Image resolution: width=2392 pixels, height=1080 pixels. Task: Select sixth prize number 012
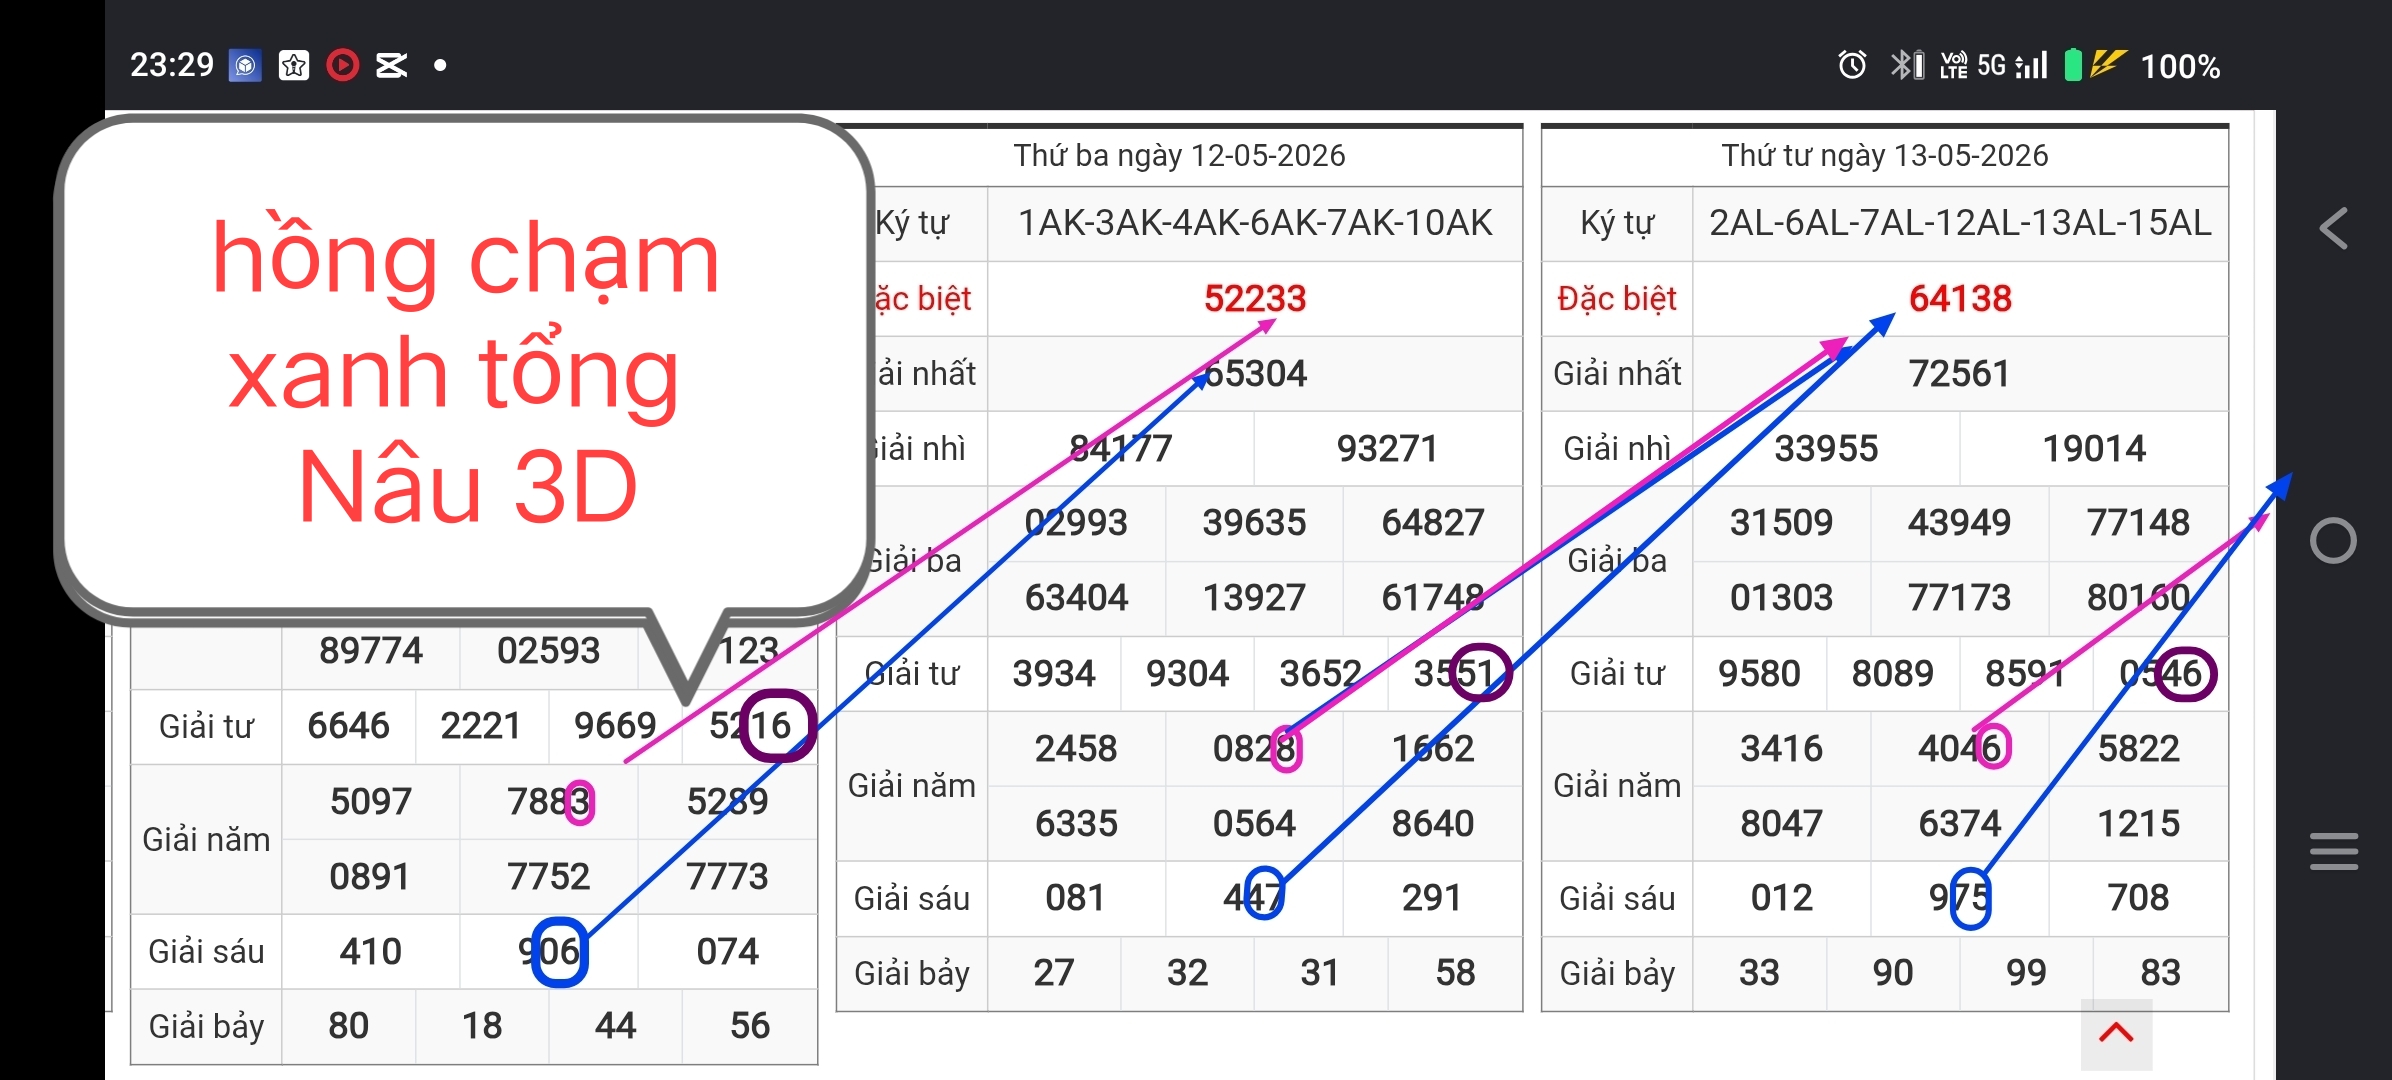(1781, 897)
